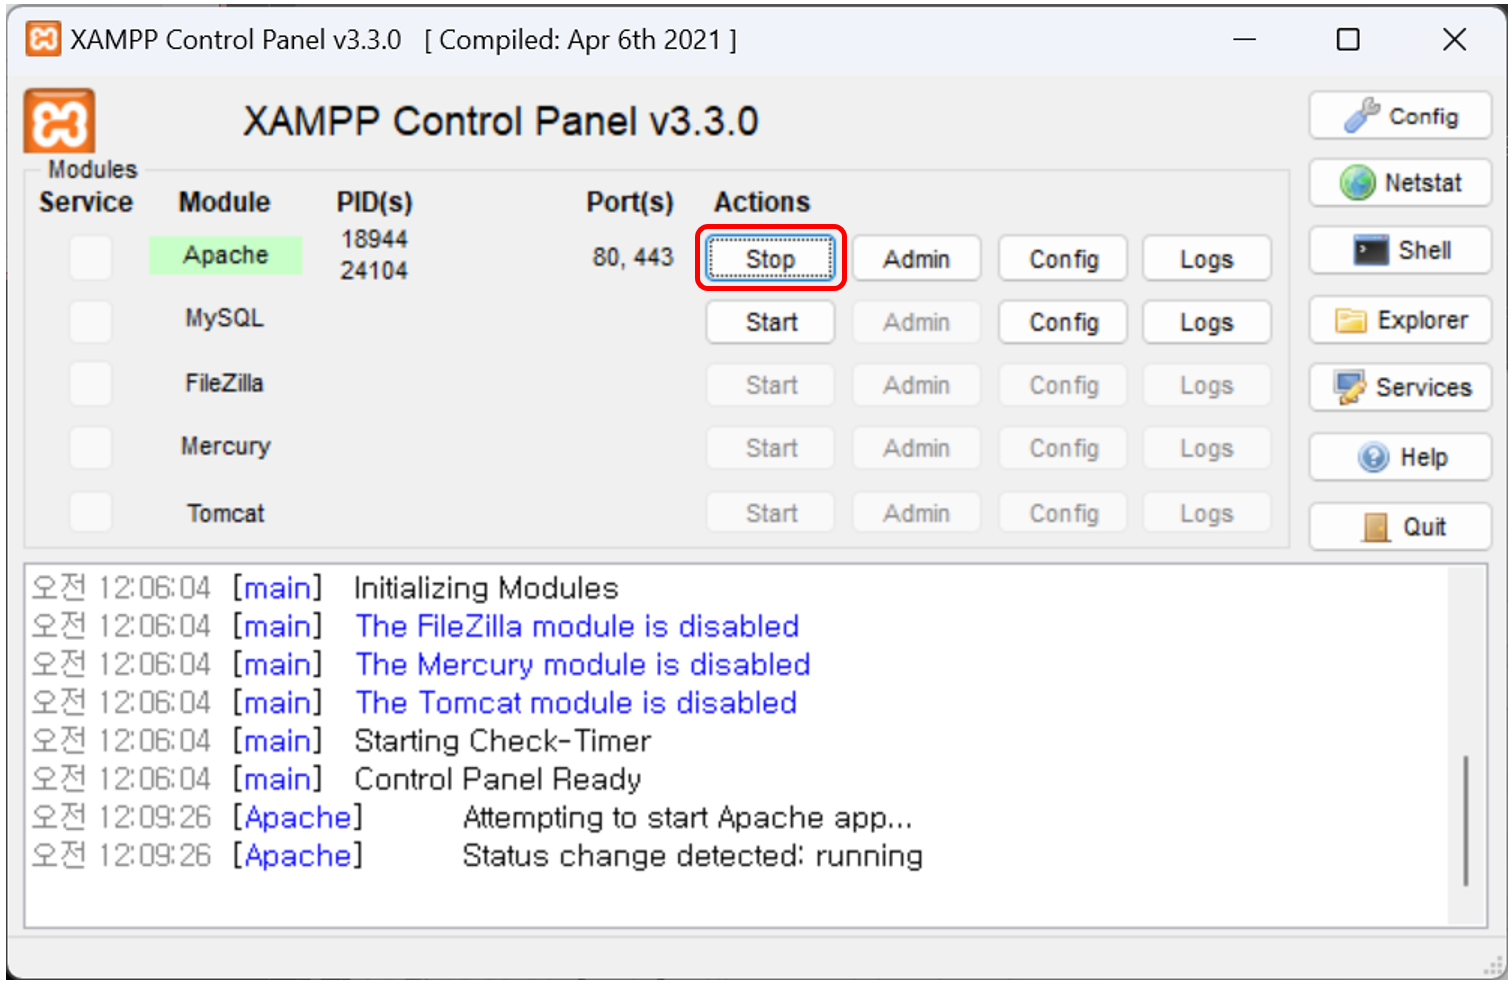
Task: Click the Tomcat Start button
Action: (770, 513)
